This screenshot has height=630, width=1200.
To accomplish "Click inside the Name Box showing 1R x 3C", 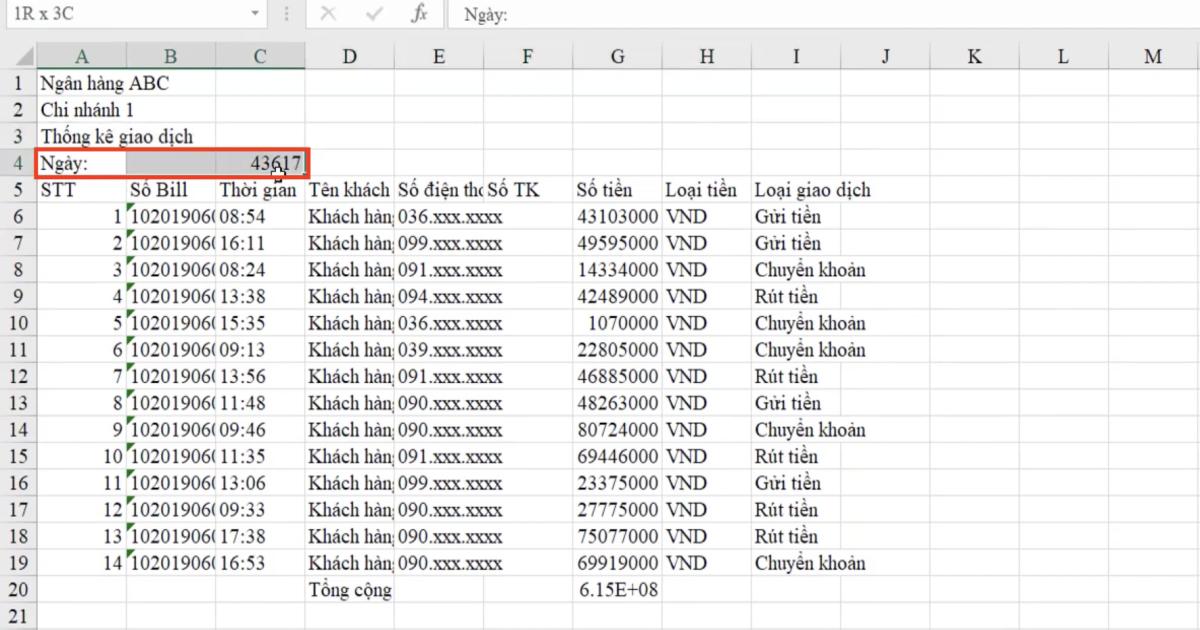I will (120, 15).
